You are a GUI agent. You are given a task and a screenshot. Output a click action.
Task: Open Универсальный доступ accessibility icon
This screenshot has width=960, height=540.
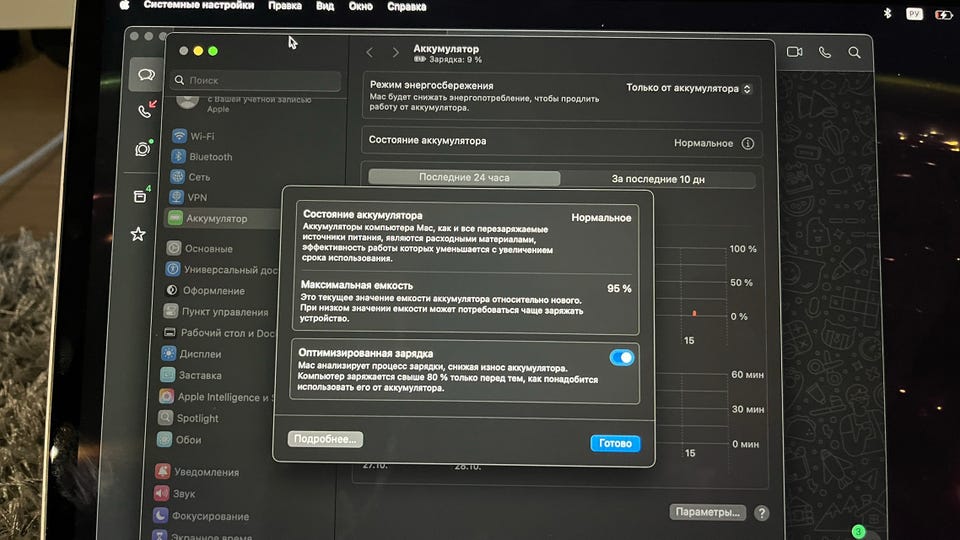point(173,269)
